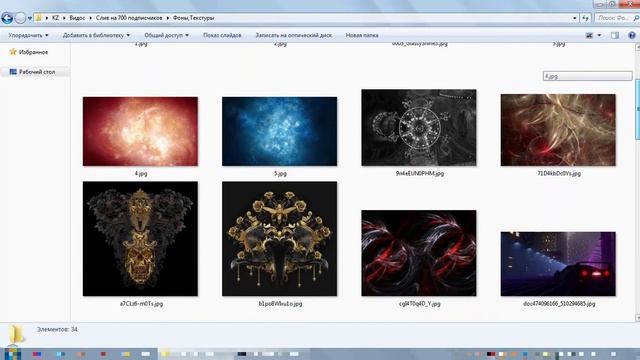640x360 pixels.
Task: Expand the arrow after KZ in address bar
Action: click(64, 18)
